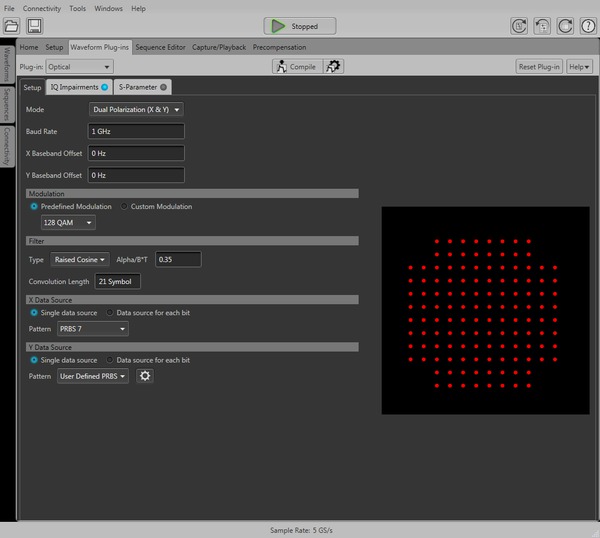Open compile settings gear icon

point(334,66)
